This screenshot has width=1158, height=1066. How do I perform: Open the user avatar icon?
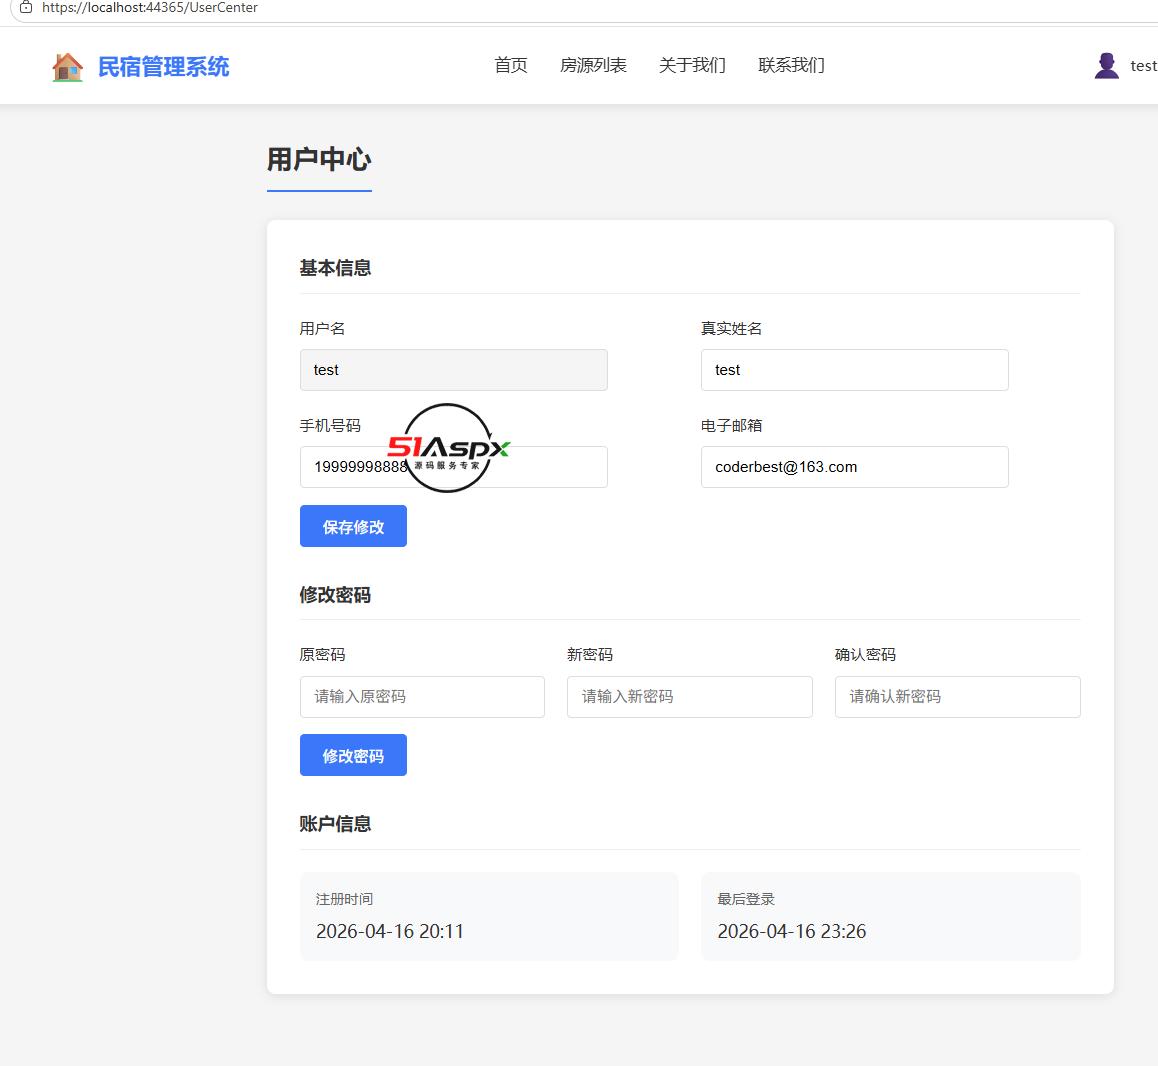pyautogui.click(x=1106, y=66)
